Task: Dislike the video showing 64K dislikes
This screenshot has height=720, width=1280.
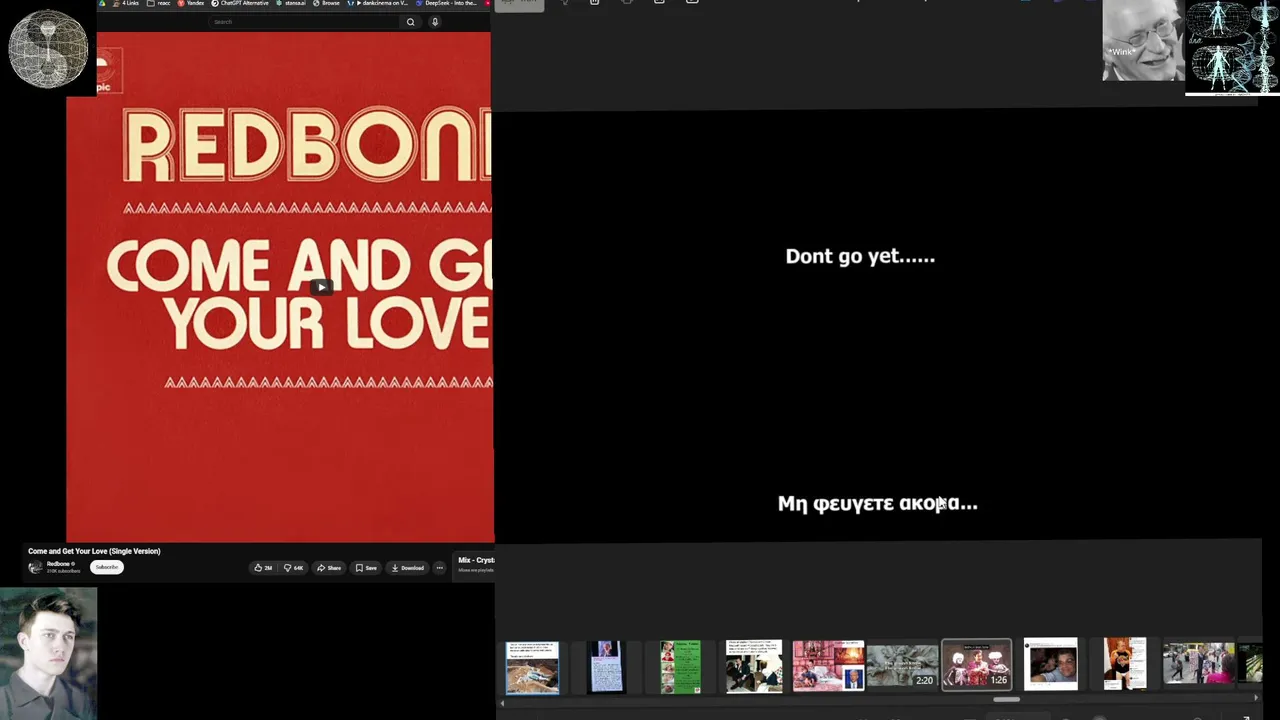Action: [x=293, y=568]
